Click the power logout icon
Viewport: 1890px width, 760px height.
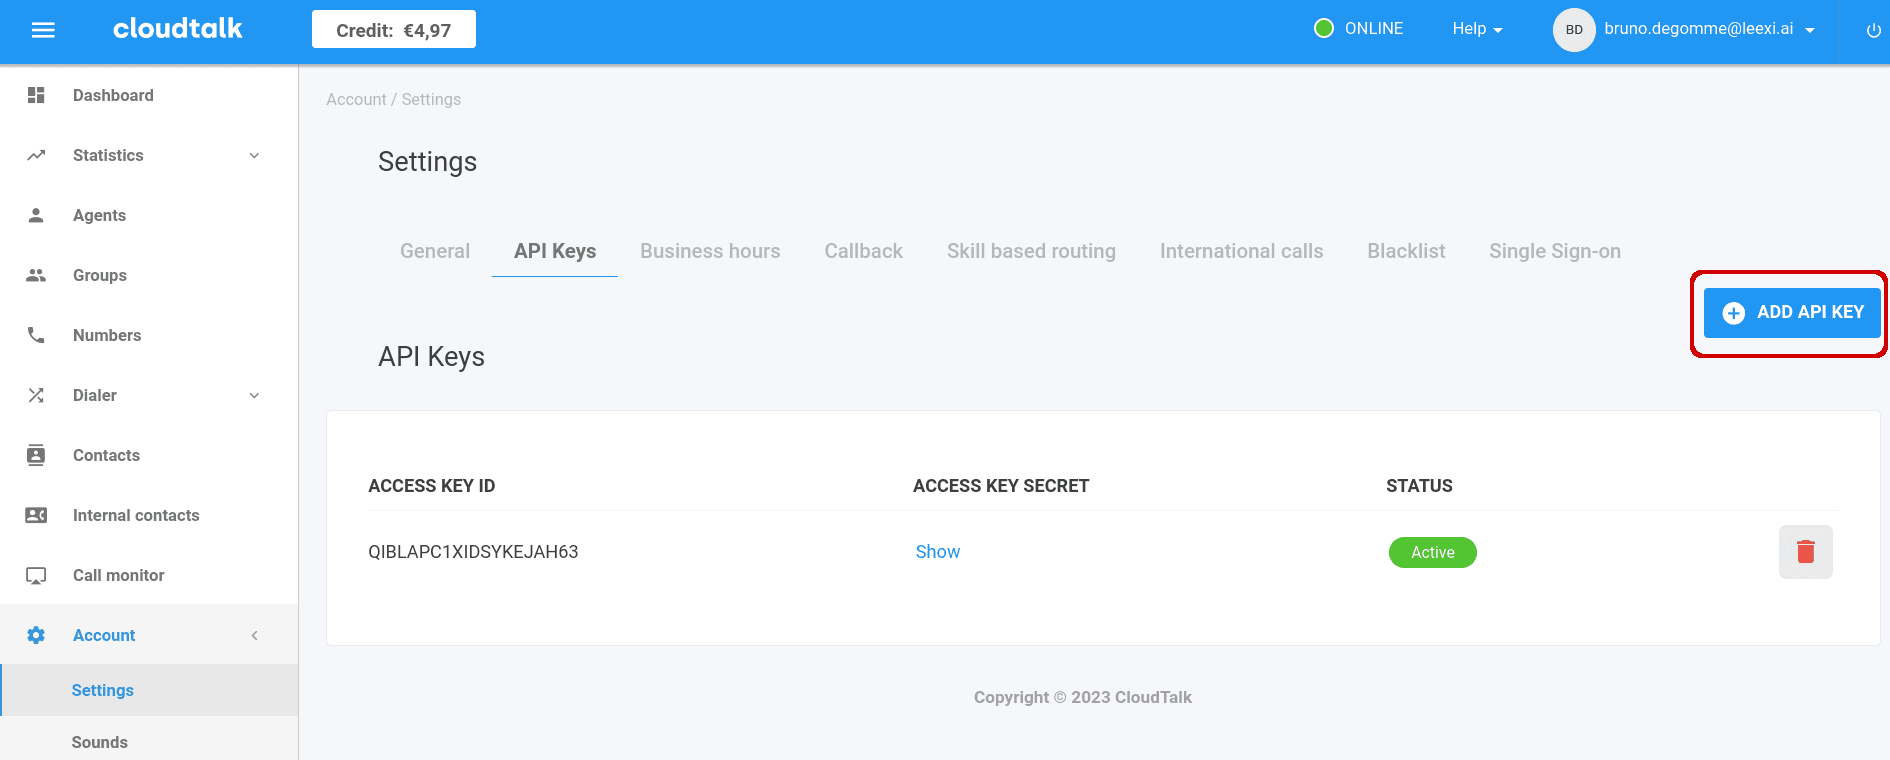1873,31
